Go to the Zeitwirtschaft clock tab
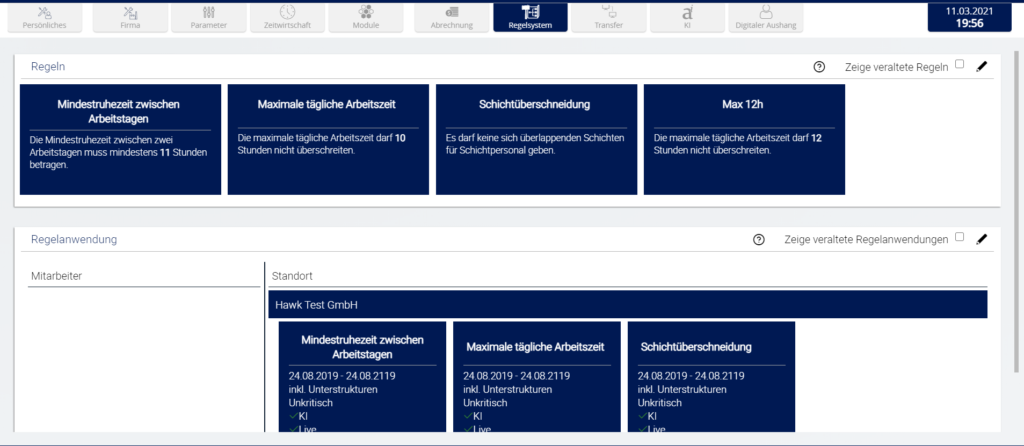The height and width of the screenshot is (446, 1024). tap(287, 16)
